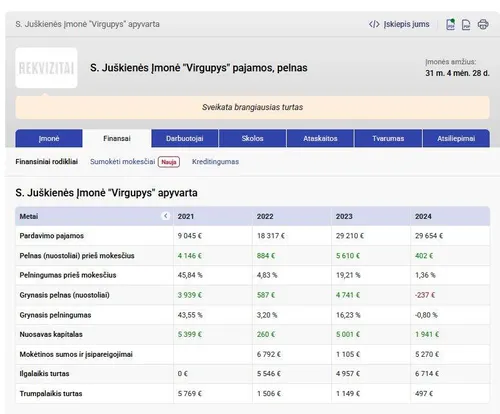The height and width of the screenshot is (414, 500).
Task: Click Nuosavas kapitalas row label
Action: pos(51,334)
